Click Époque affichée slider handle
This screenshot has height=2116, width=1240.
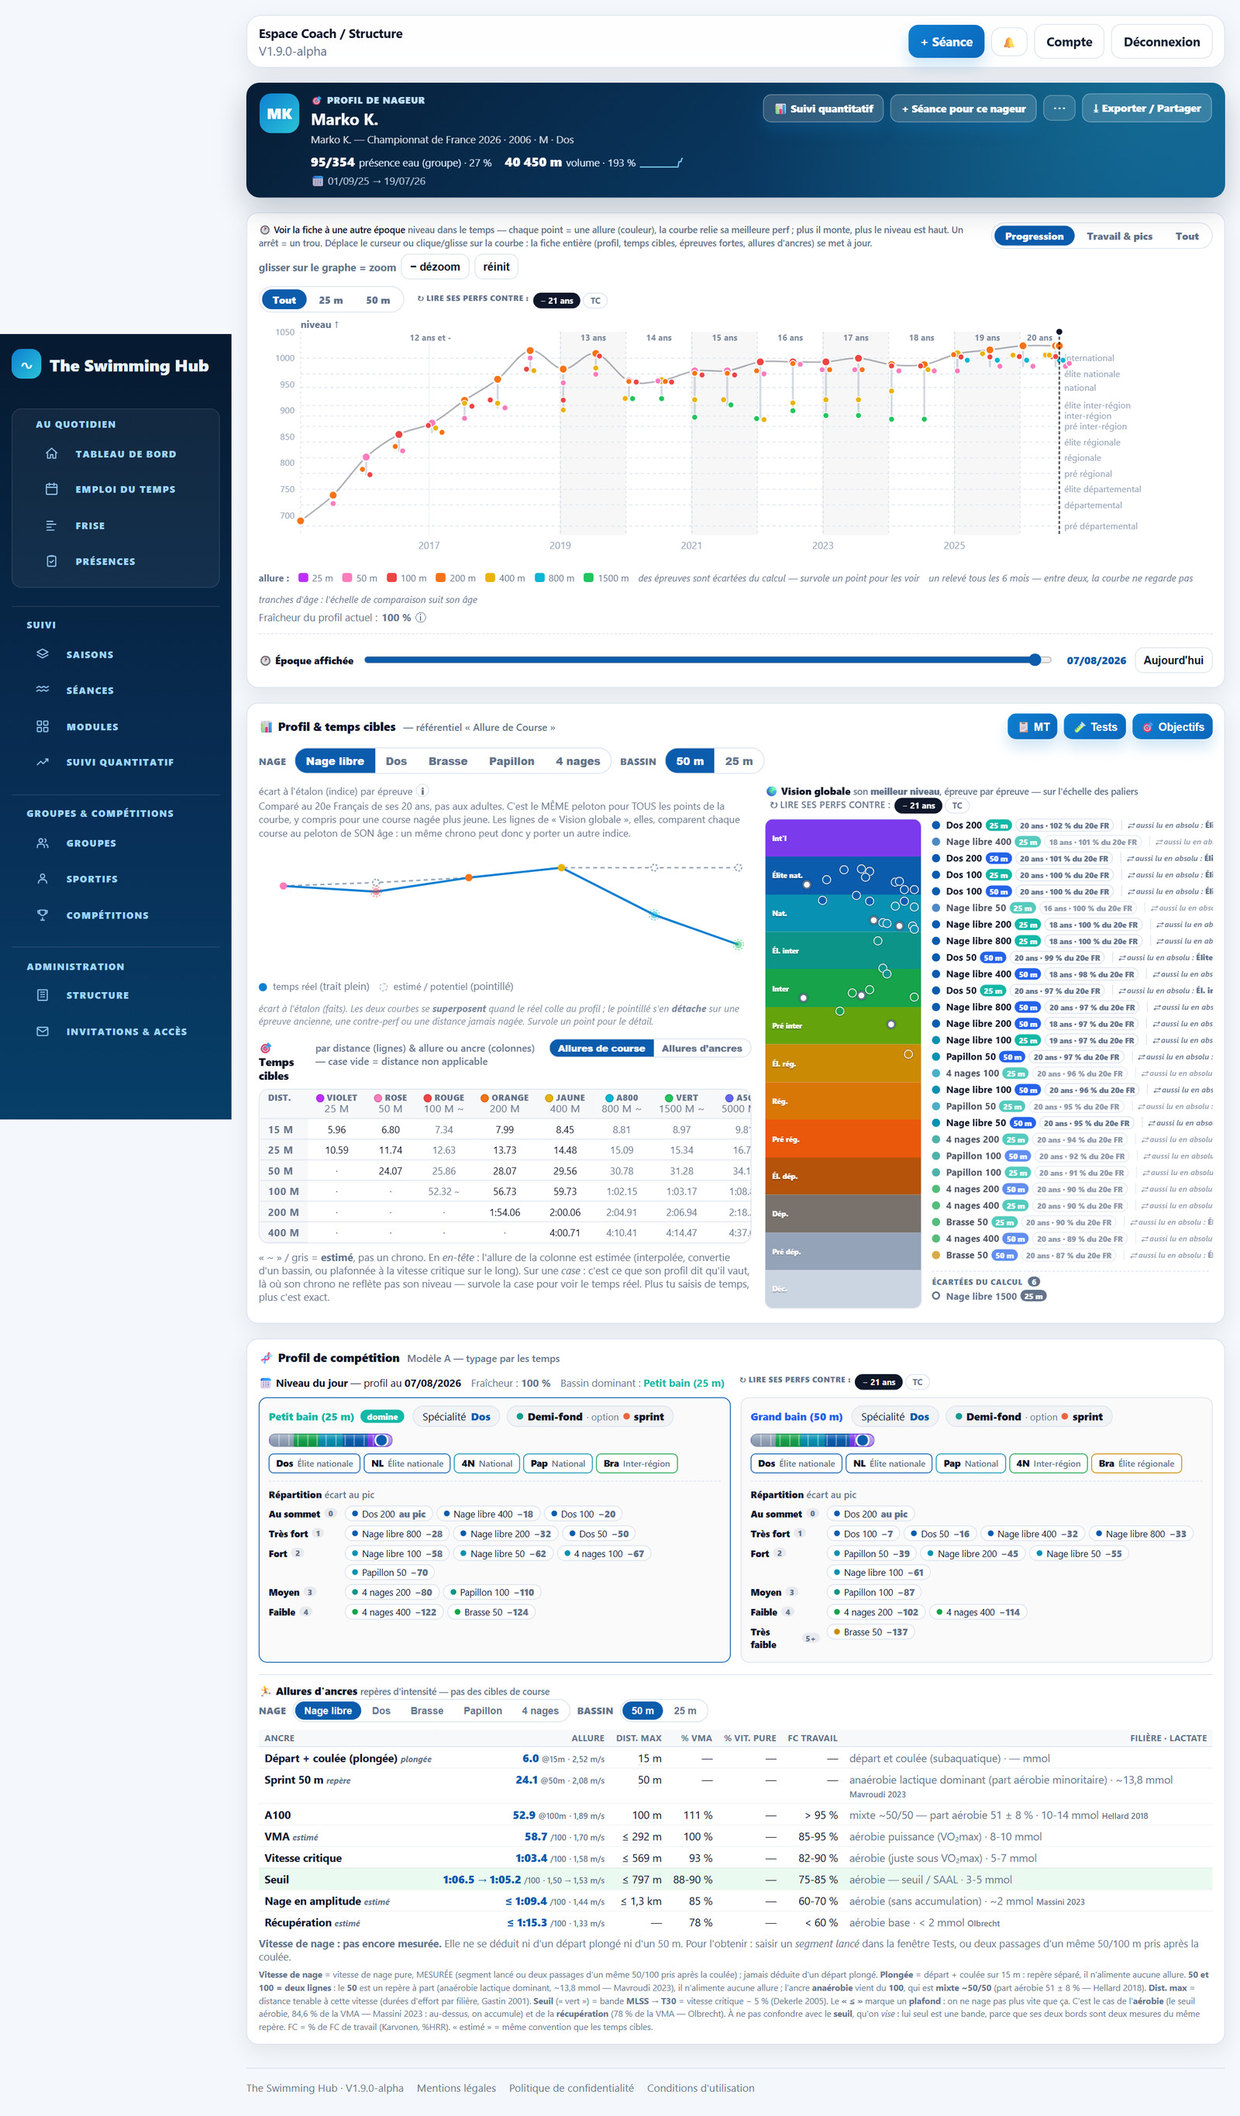(1035, 660)
